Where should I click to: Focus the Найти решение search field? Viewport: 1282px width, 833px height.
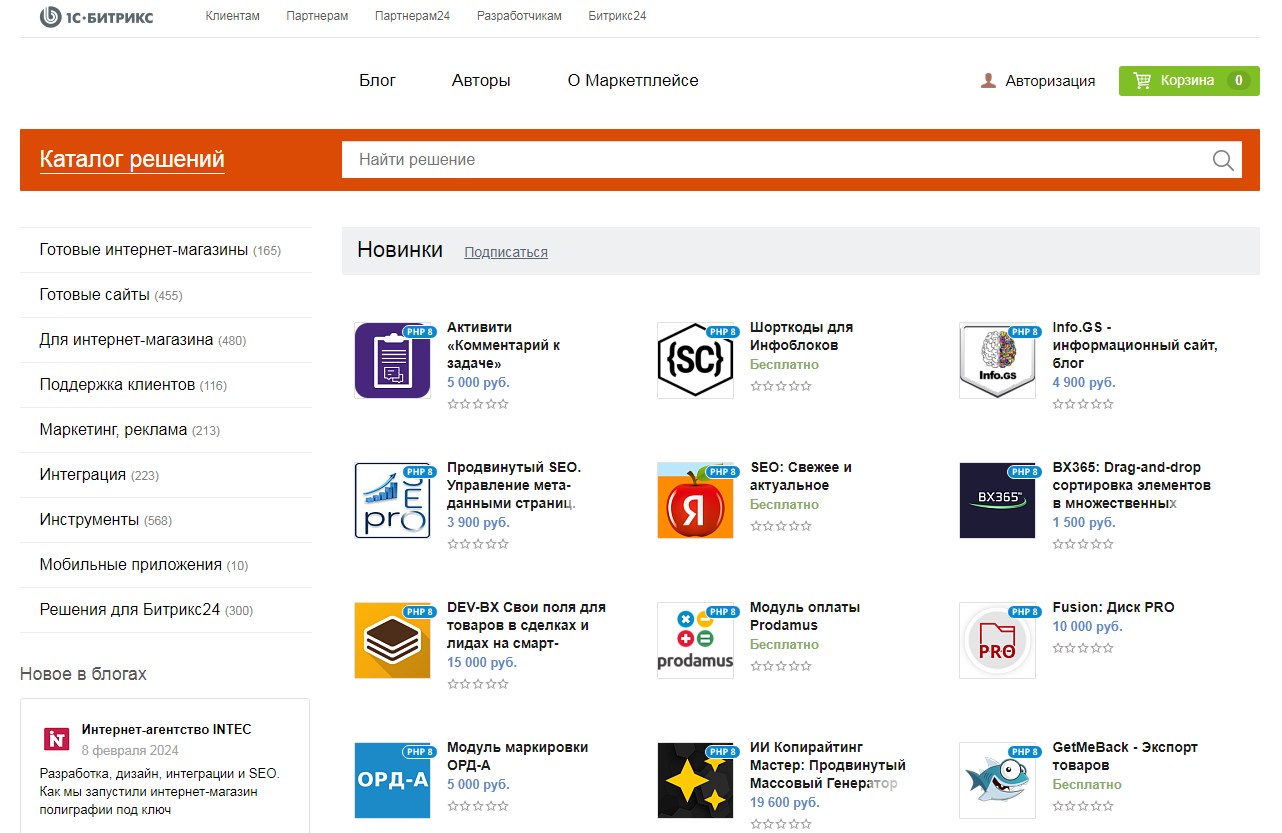(776, 160)
